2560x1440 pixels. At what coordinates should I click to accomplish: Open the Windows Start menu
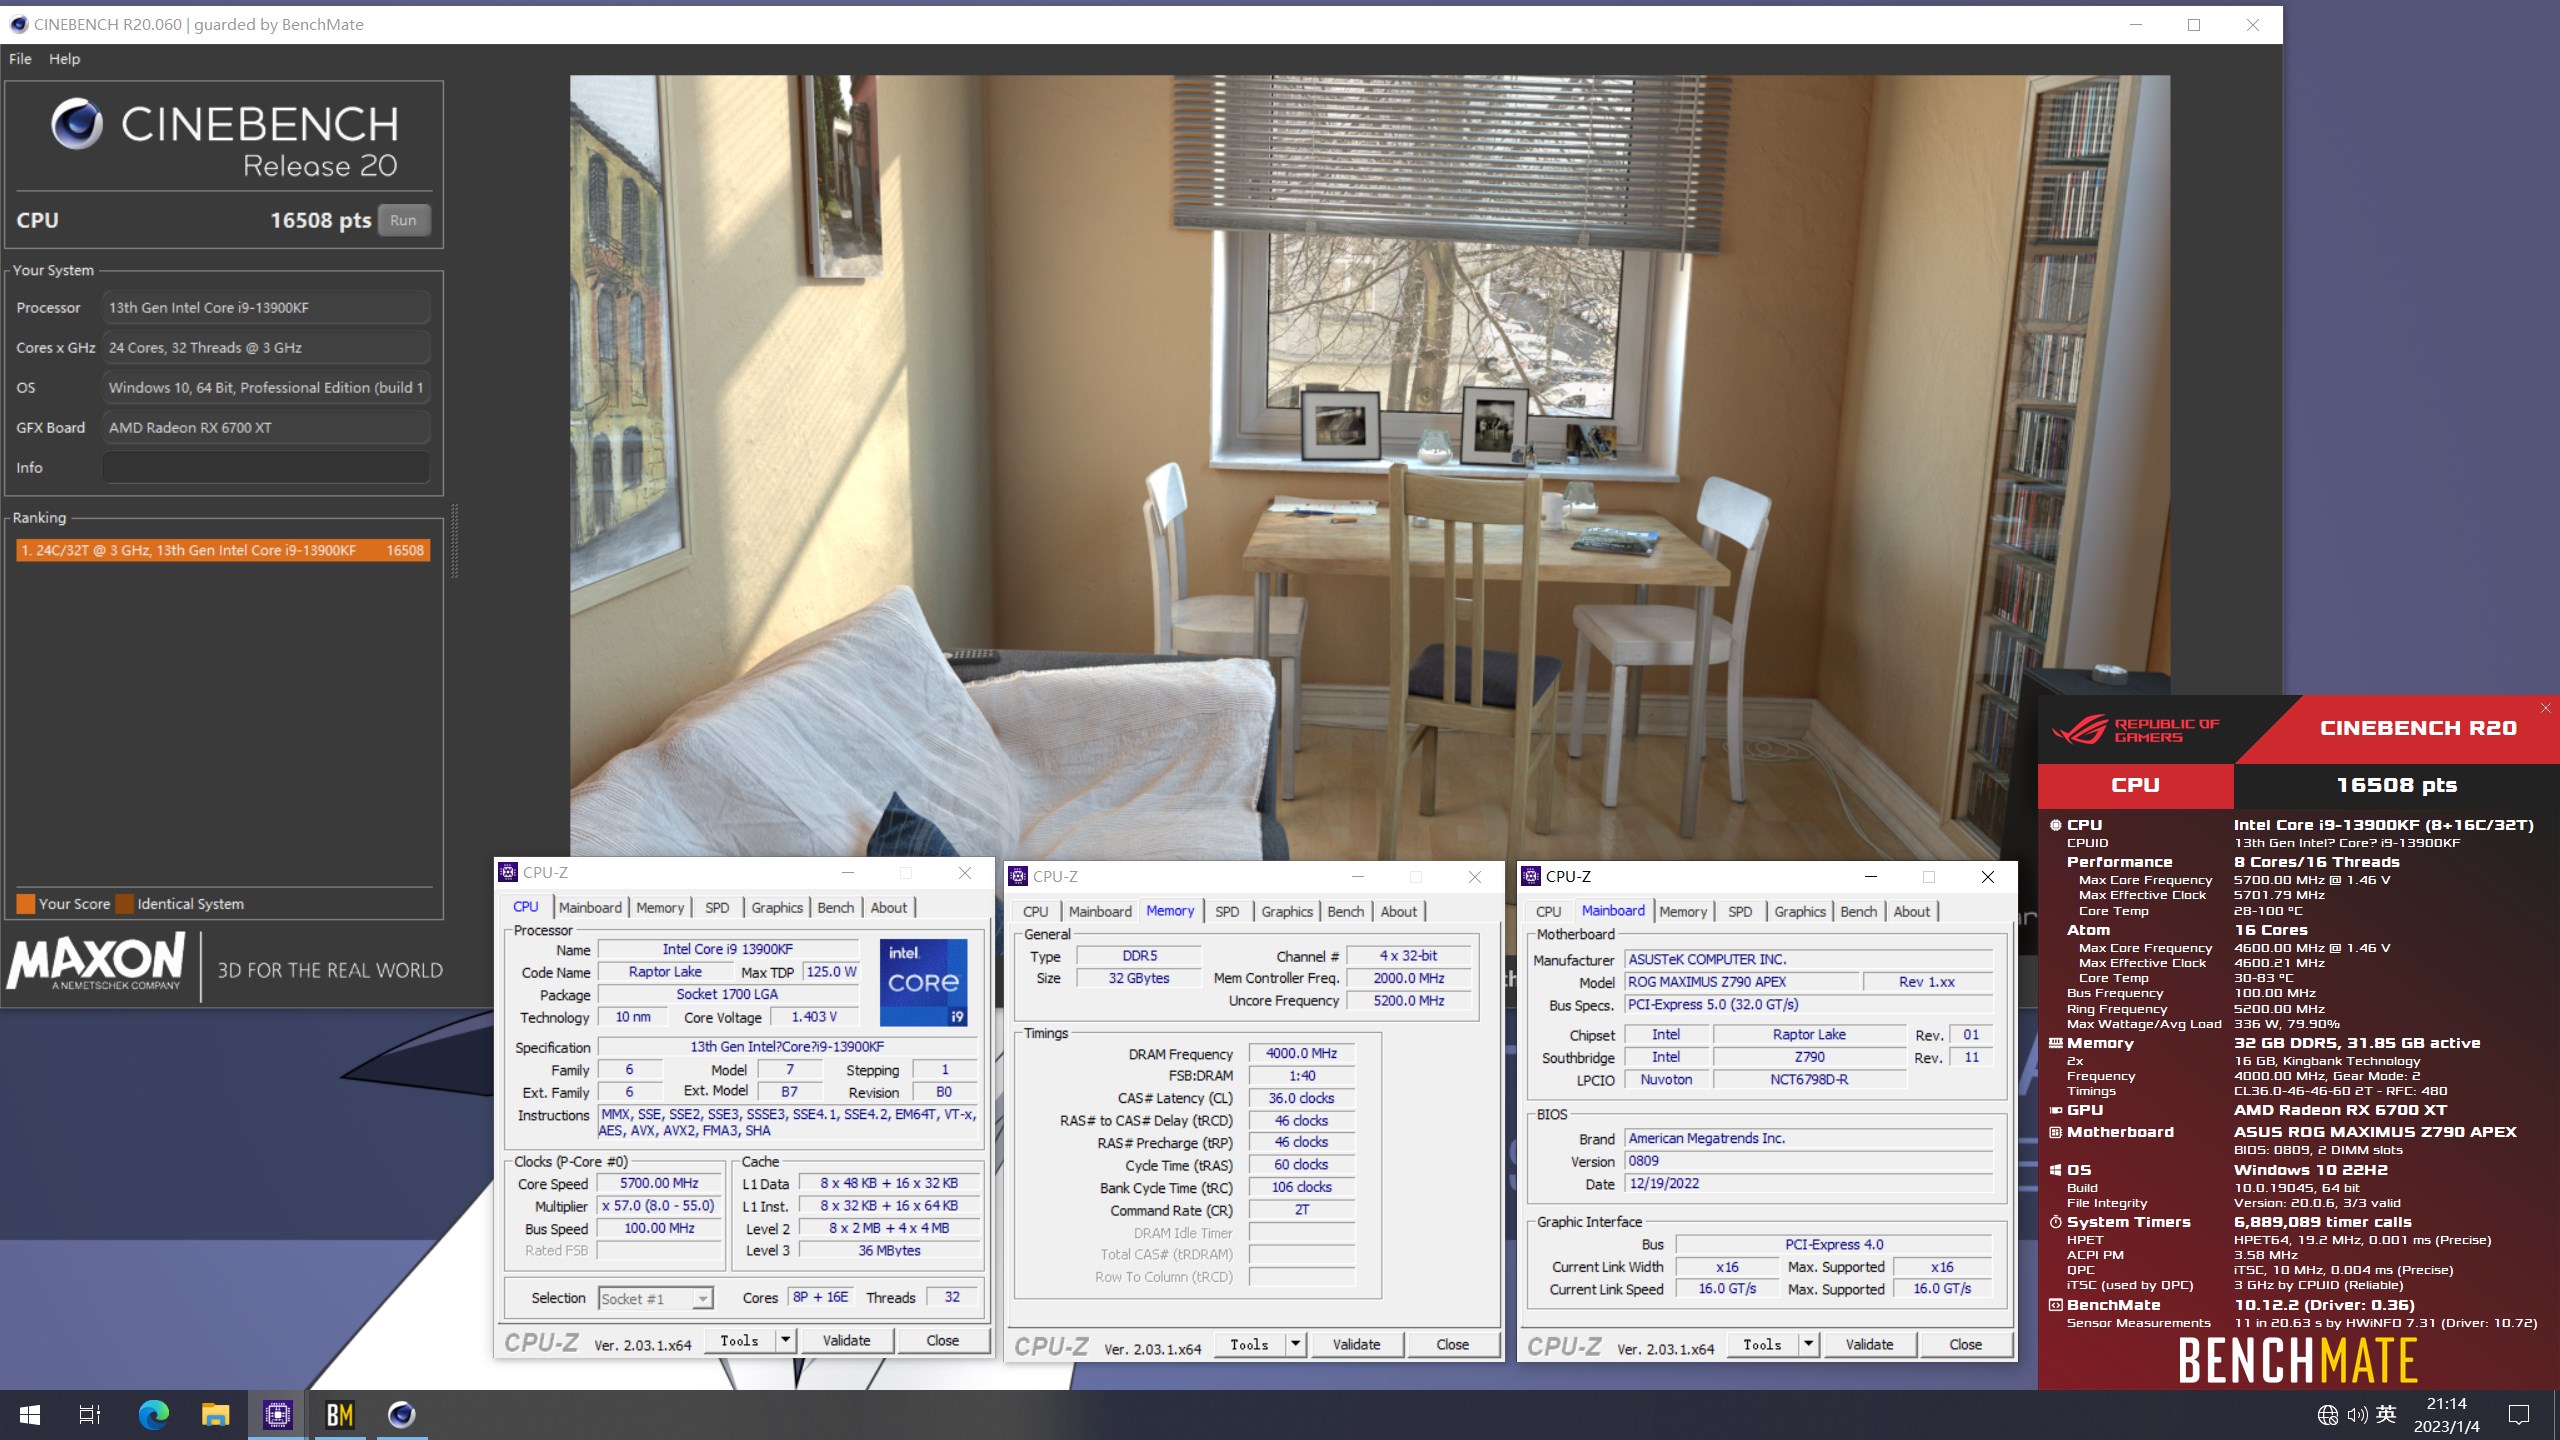pyautogui.click(x=30, y=1414)
